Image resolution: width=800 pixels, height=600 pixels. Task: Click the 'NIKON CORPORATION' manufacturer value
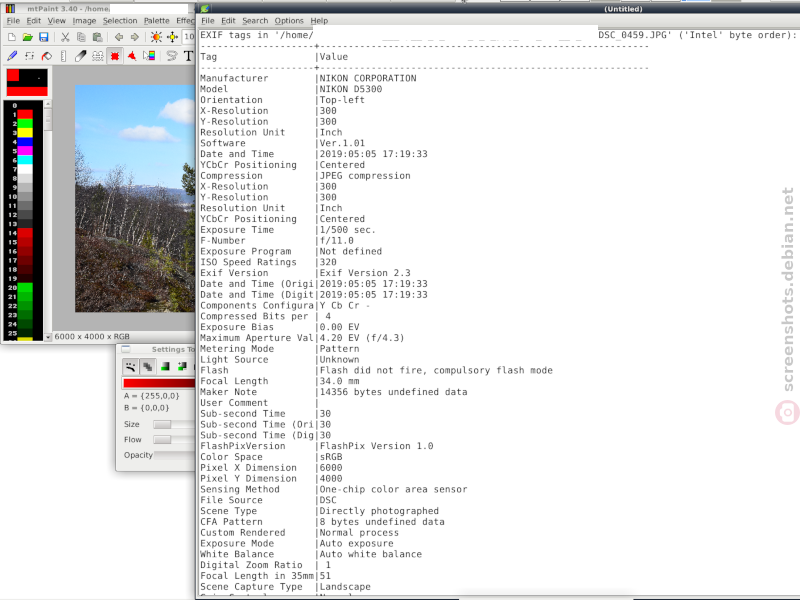[368, 79]
